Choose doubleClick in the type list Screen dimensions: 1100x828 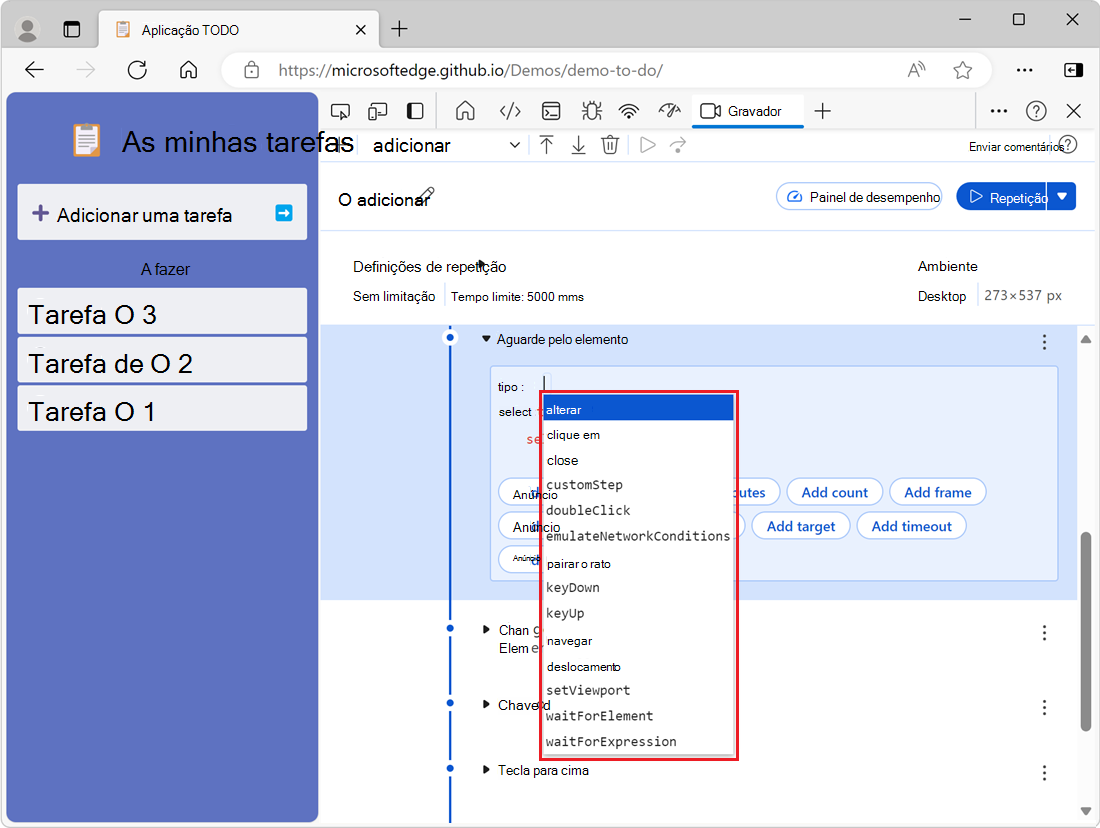click(588, 510)
